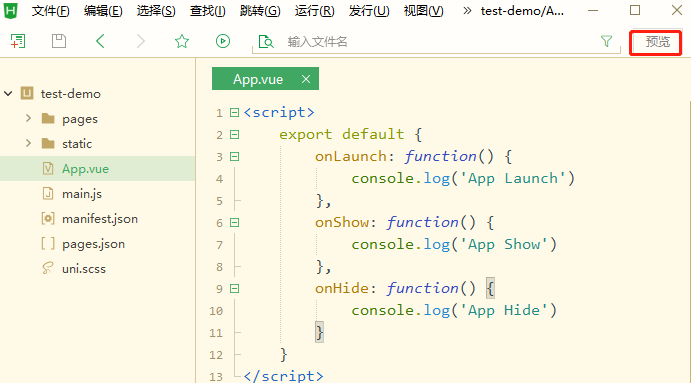Maximize the HBuilderX window

pyautogui.click(x=635, y=10)
